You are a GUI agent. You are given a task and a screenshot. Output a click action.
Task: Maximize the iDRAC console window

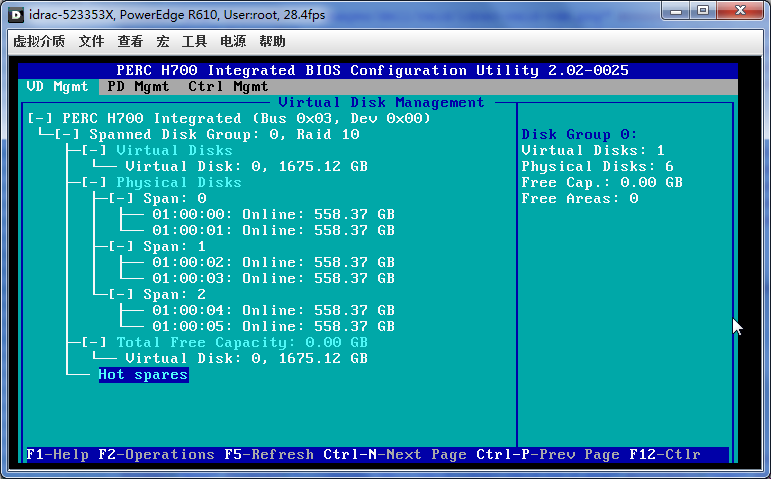click(x=705, y=13)
